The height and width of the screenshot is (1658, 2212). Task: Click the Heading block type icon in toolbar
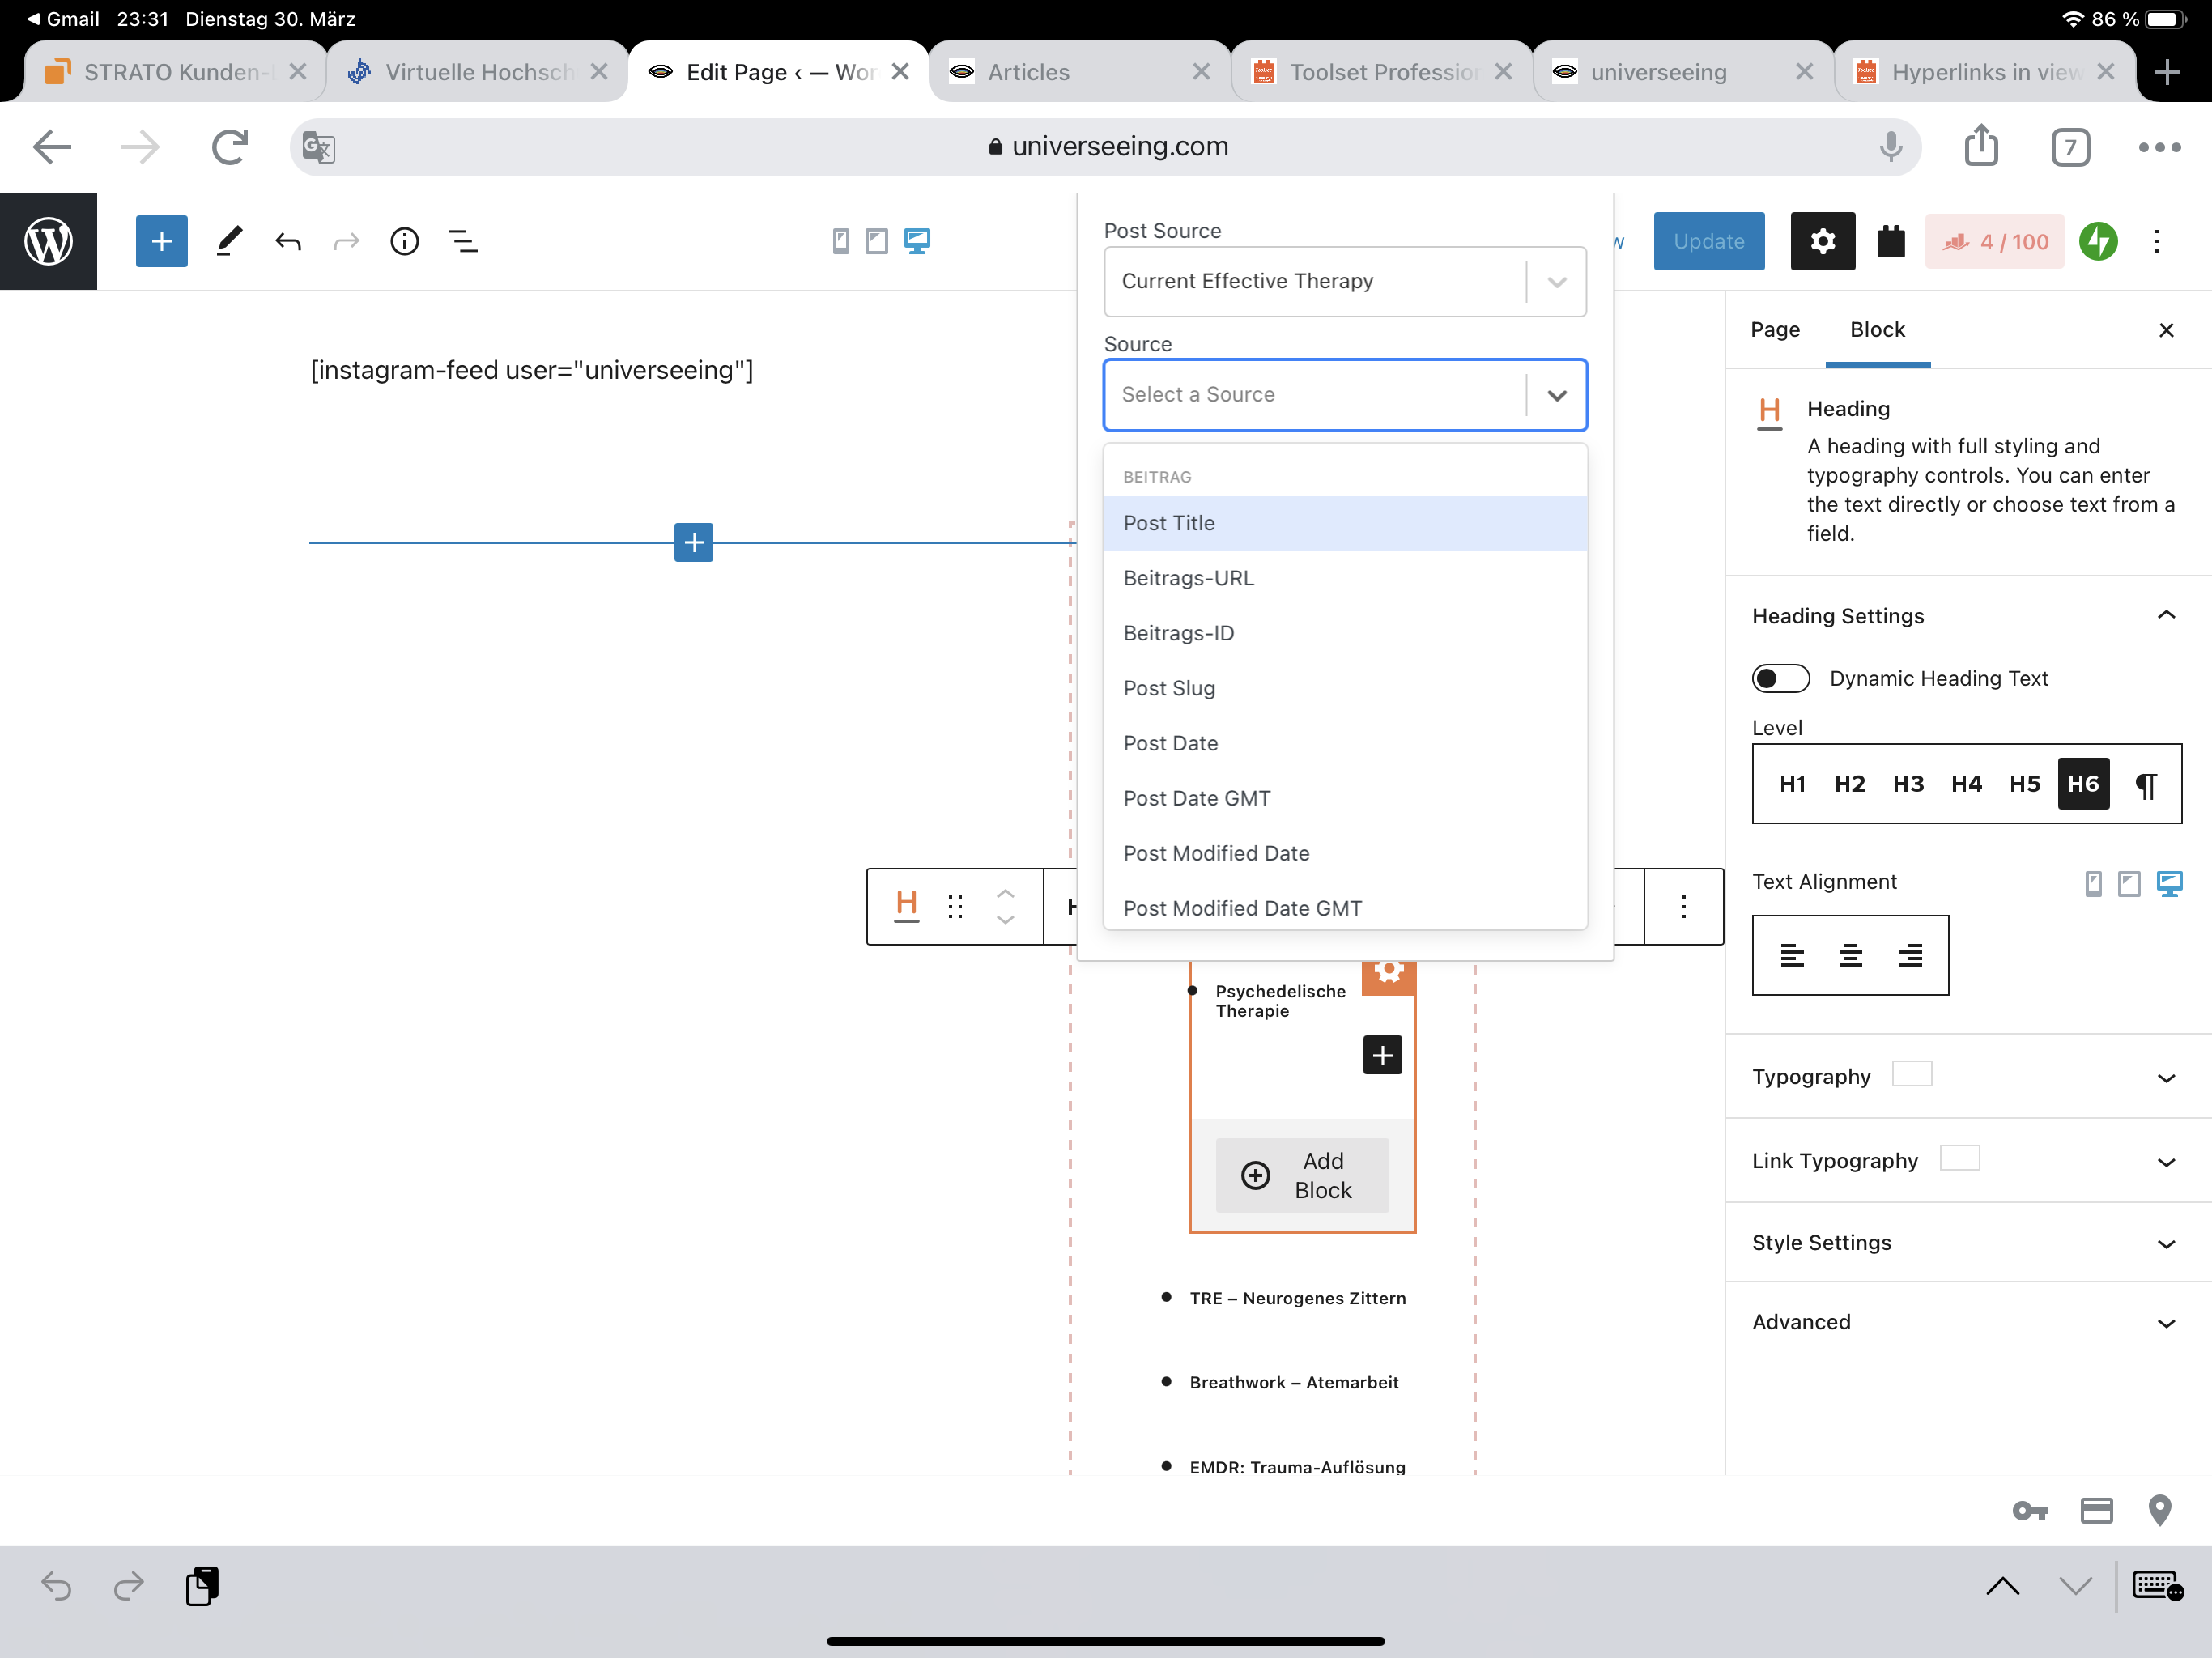pyautogui.click(x=906, y=906)
